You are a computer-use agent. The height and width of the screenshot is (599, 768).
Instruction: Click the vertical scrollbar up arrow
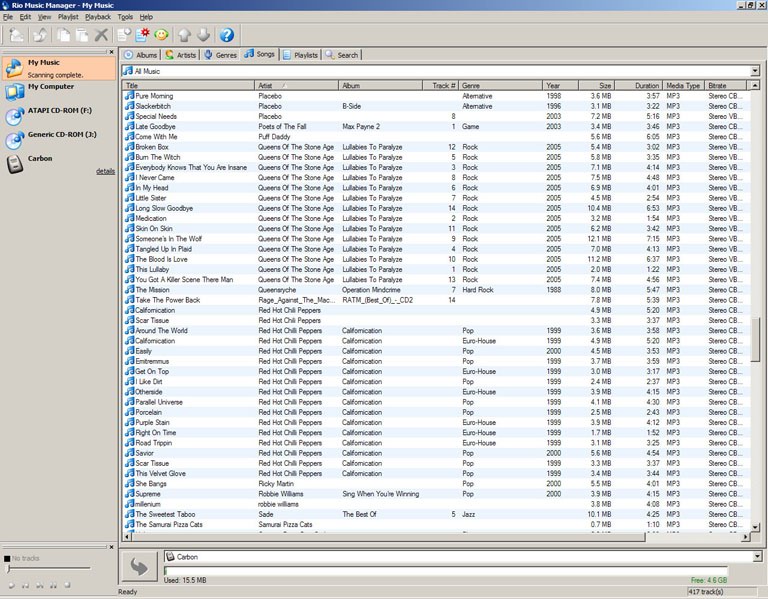tap(755, 85)
